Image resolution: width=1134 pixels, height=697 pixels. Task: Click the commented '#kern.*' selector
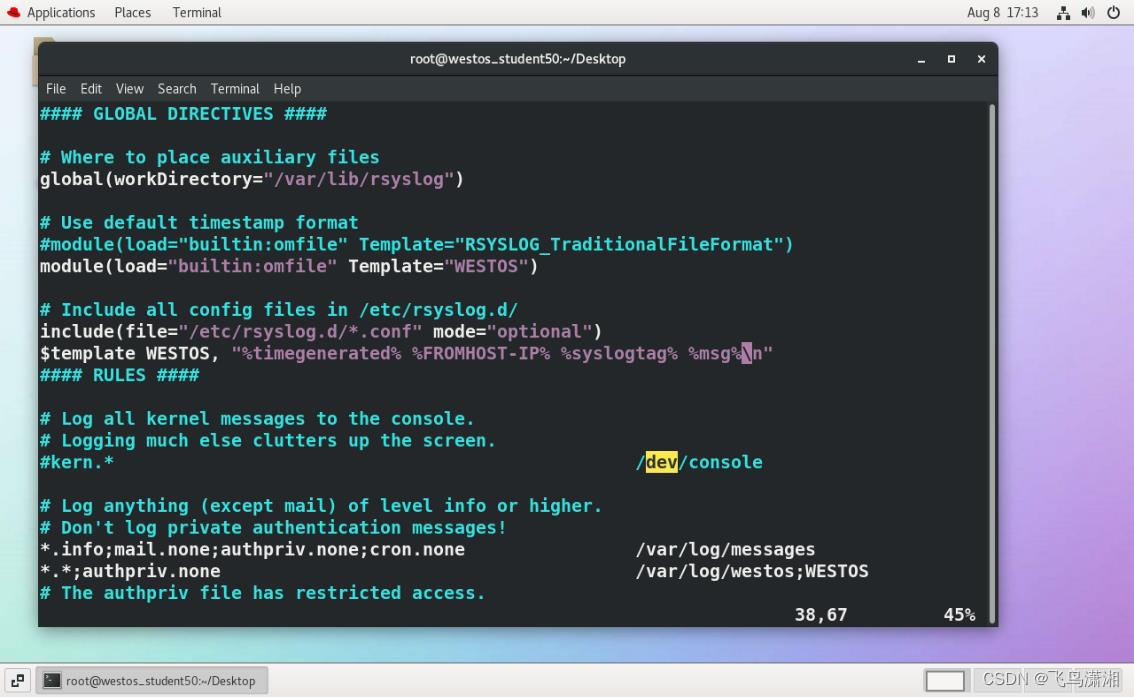tap(77, 462)
